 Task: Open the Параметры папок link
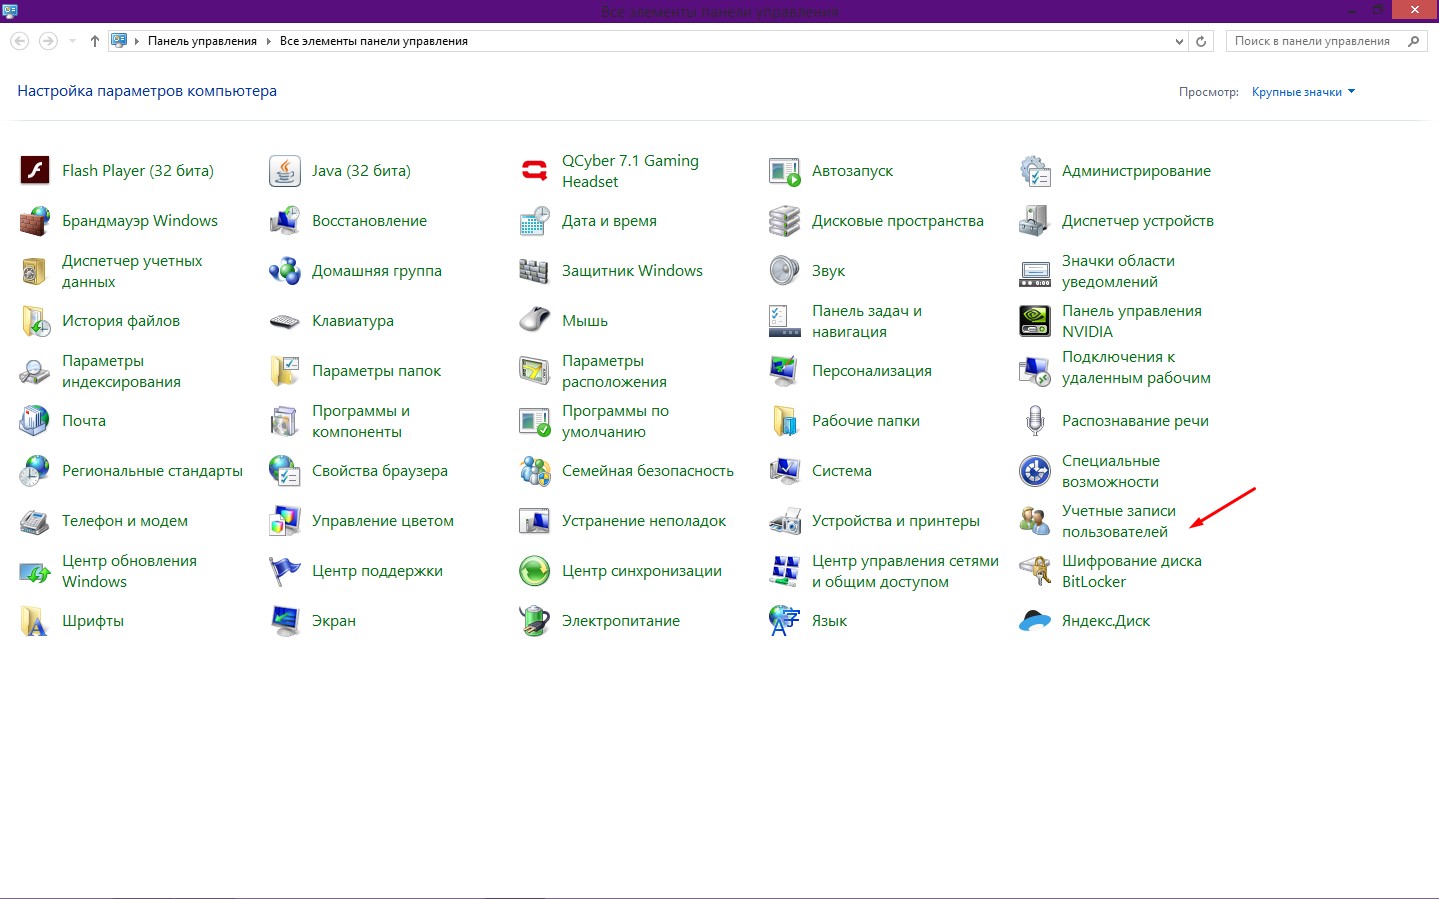tap(376, 371)
